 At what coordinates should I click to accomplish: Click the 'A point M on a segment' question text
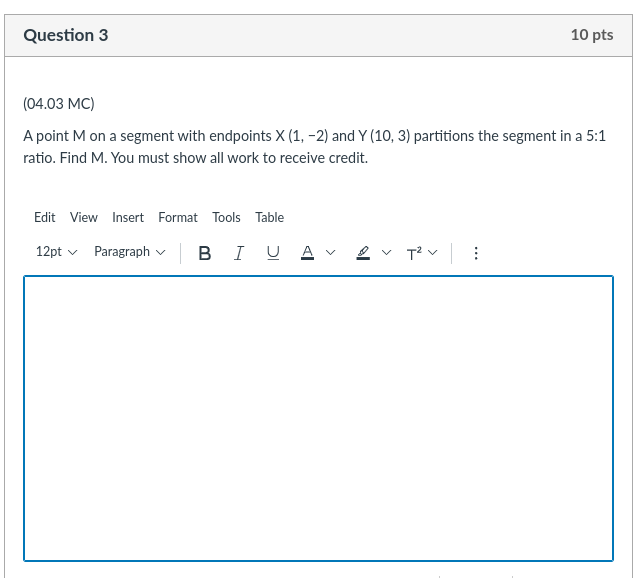314,147
